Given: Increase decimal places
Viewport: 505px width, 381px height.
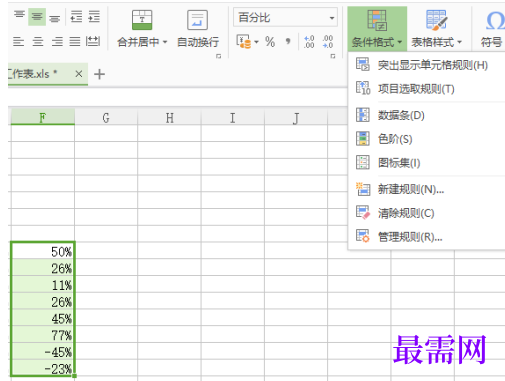Looking at the screenshot, I should [309, 42].
